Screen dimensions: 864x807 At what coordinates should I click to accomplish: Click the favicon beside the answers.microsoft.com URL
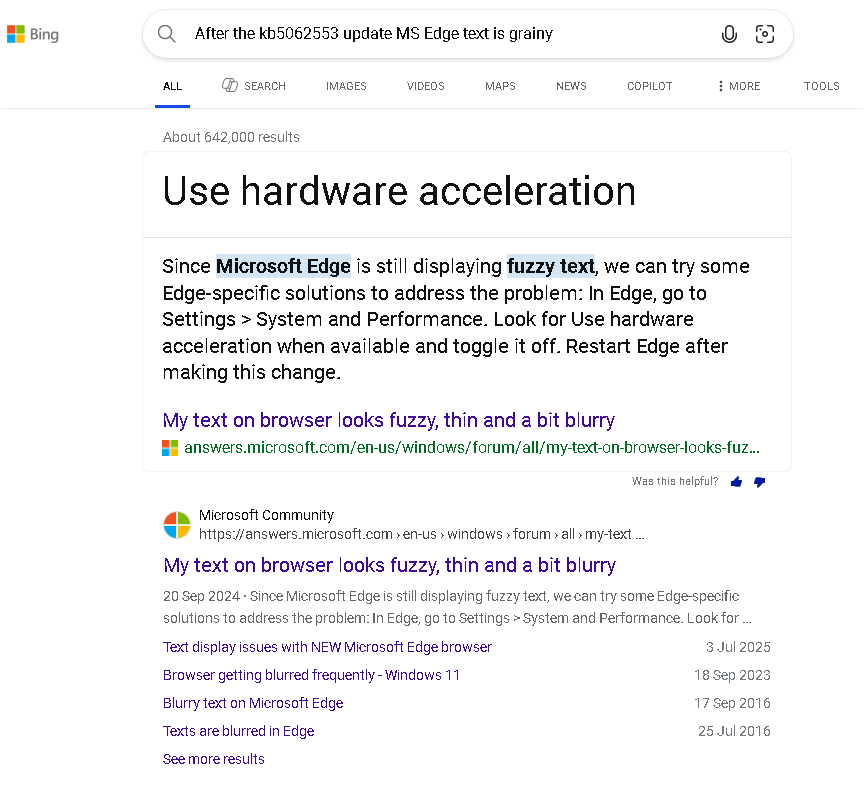pos(169,447)
